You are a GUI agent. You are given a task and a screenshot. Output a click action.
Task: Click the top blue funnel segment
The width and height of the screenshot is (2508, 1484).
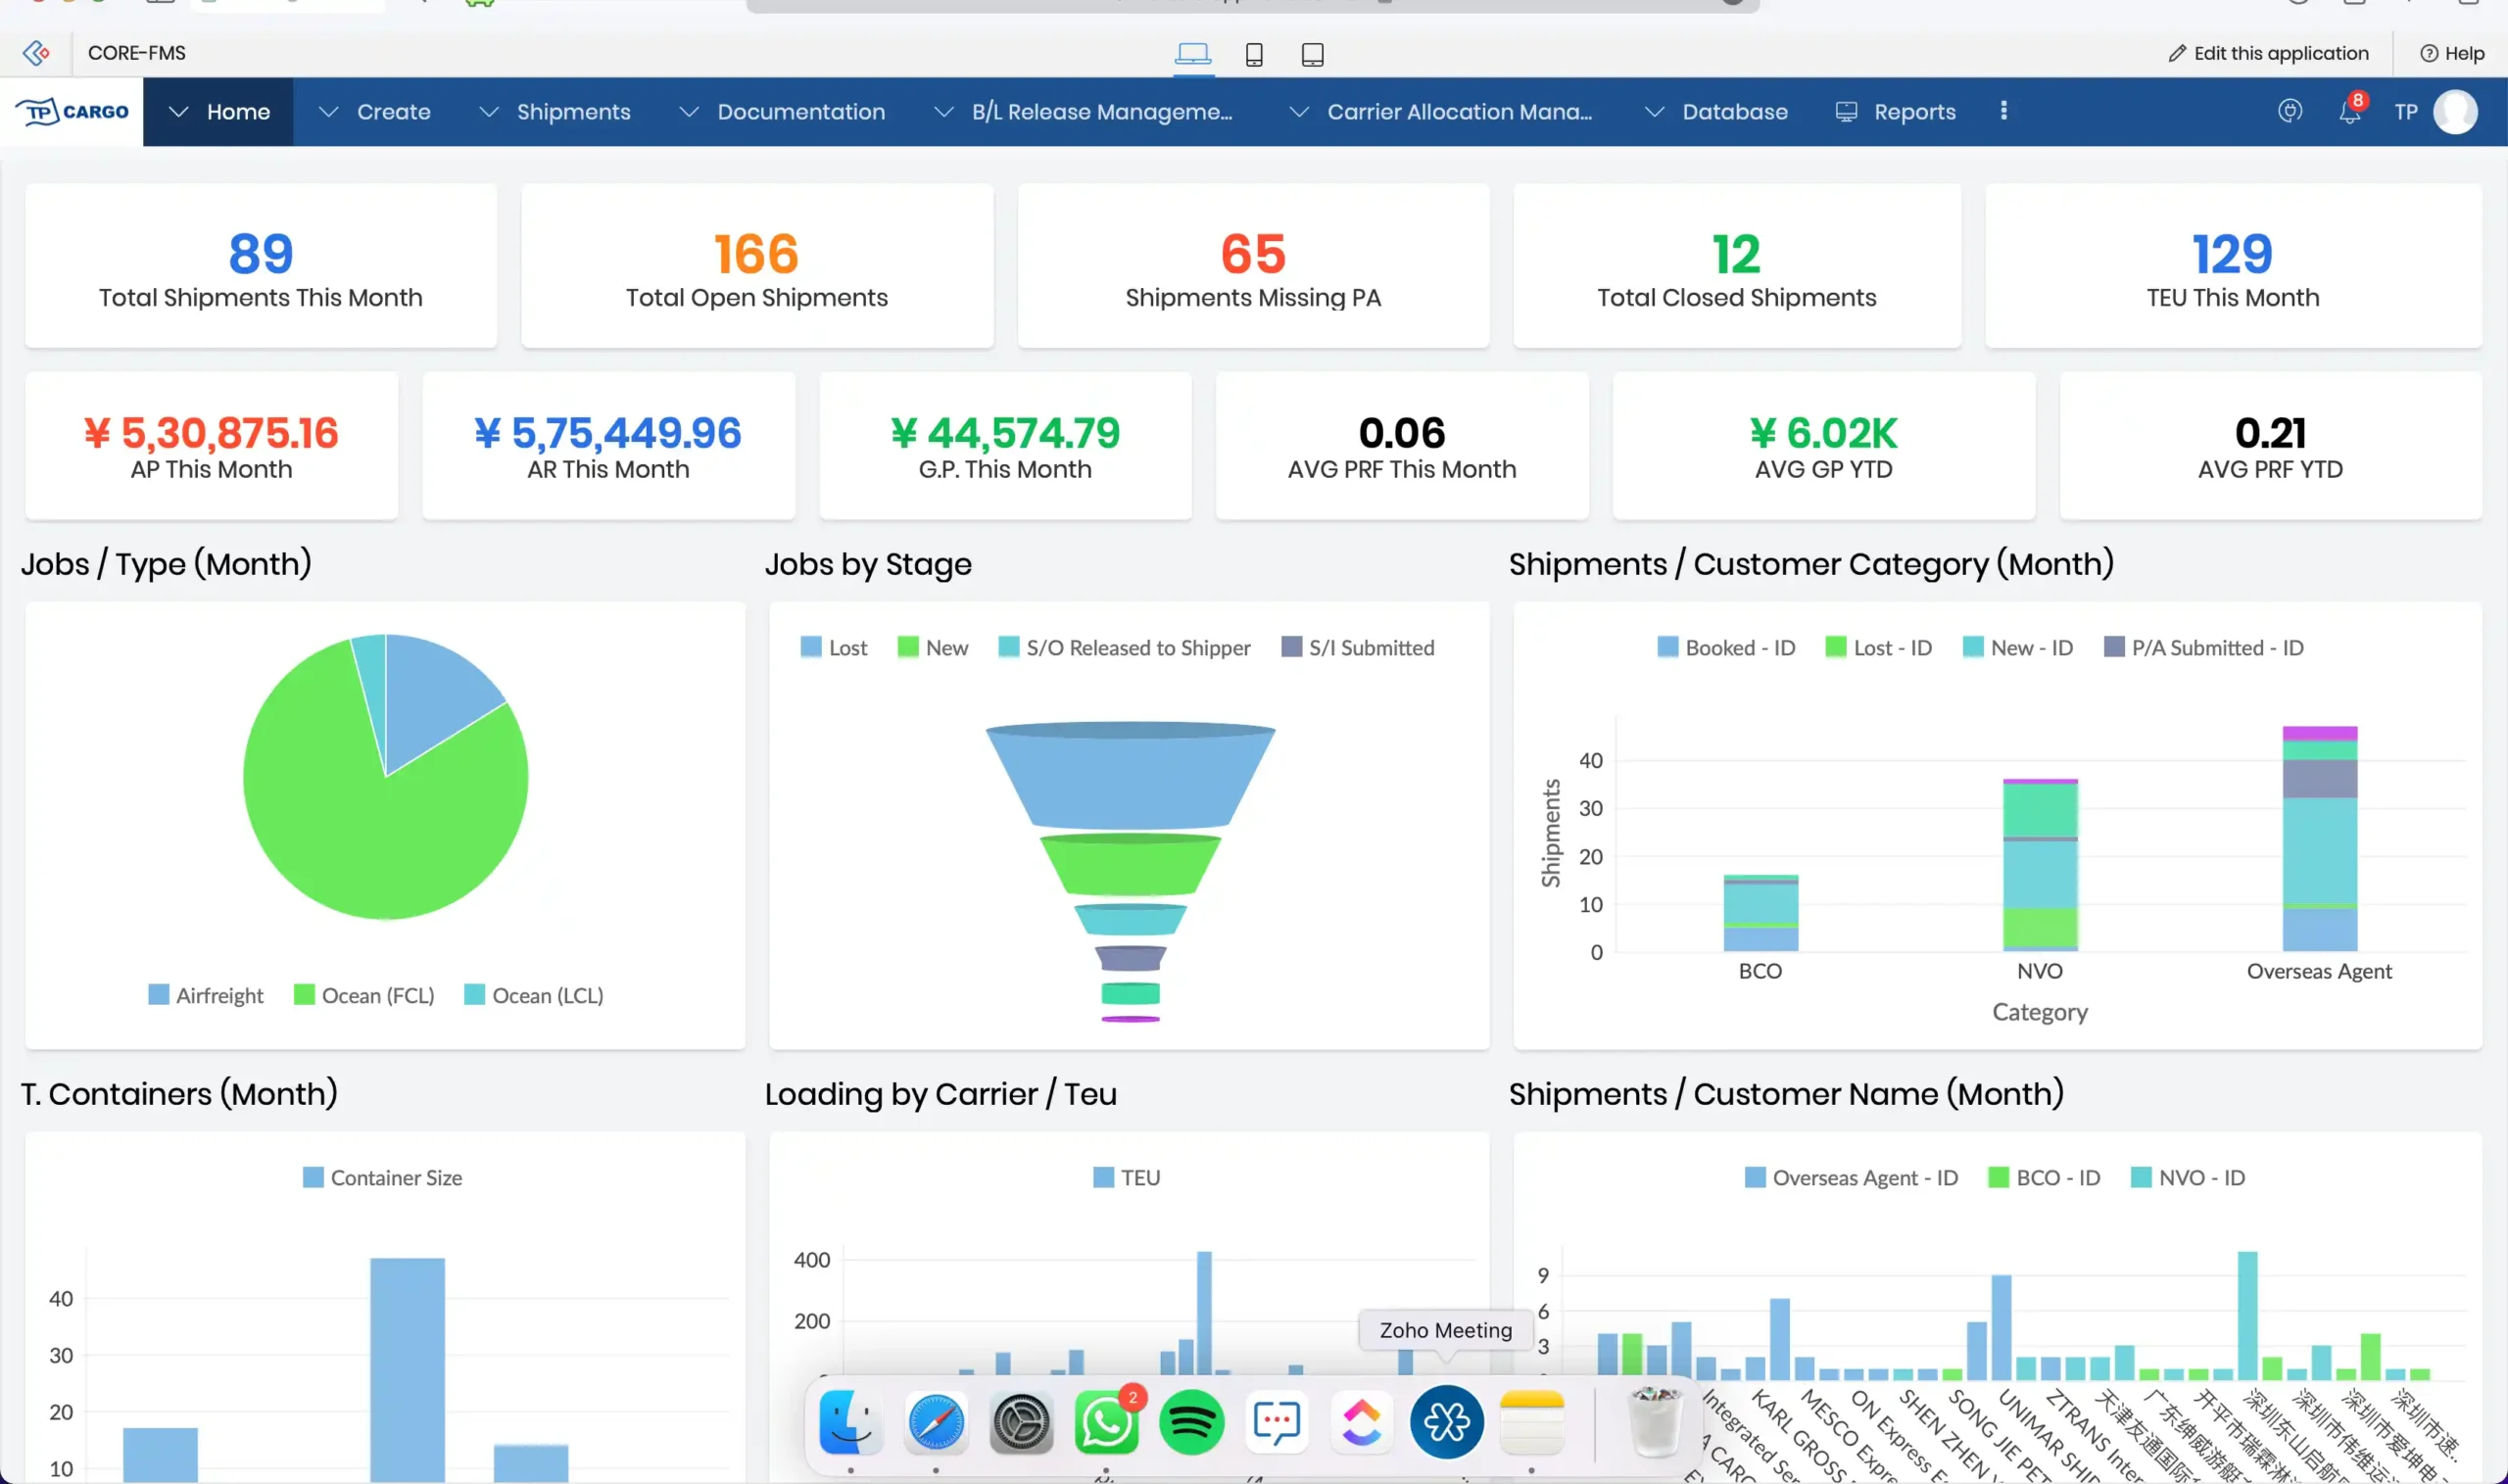(x=1131, y=776)
